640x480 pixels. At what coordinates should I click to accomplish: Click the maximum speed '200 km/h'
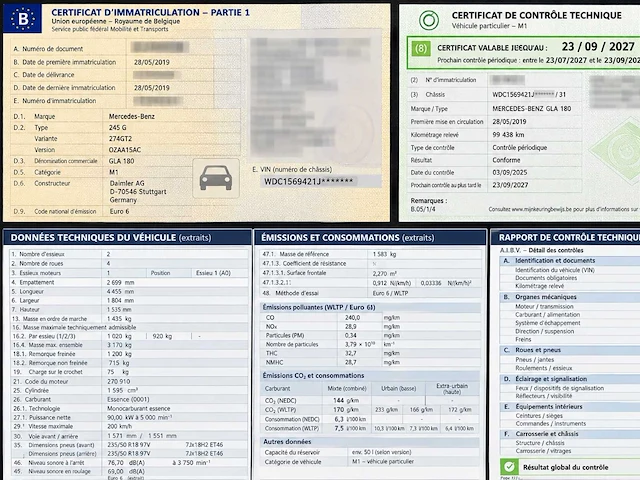coord(120,426)
